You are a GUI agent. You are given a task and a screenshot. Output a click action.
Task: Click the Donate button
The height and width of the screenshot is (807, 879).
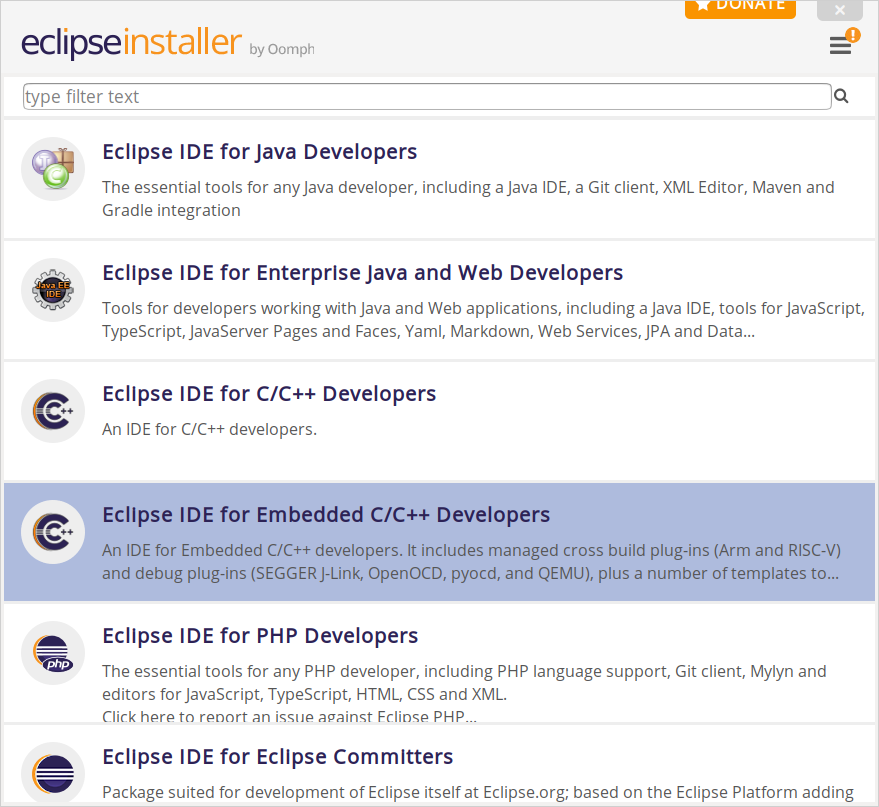click(740, 8)
